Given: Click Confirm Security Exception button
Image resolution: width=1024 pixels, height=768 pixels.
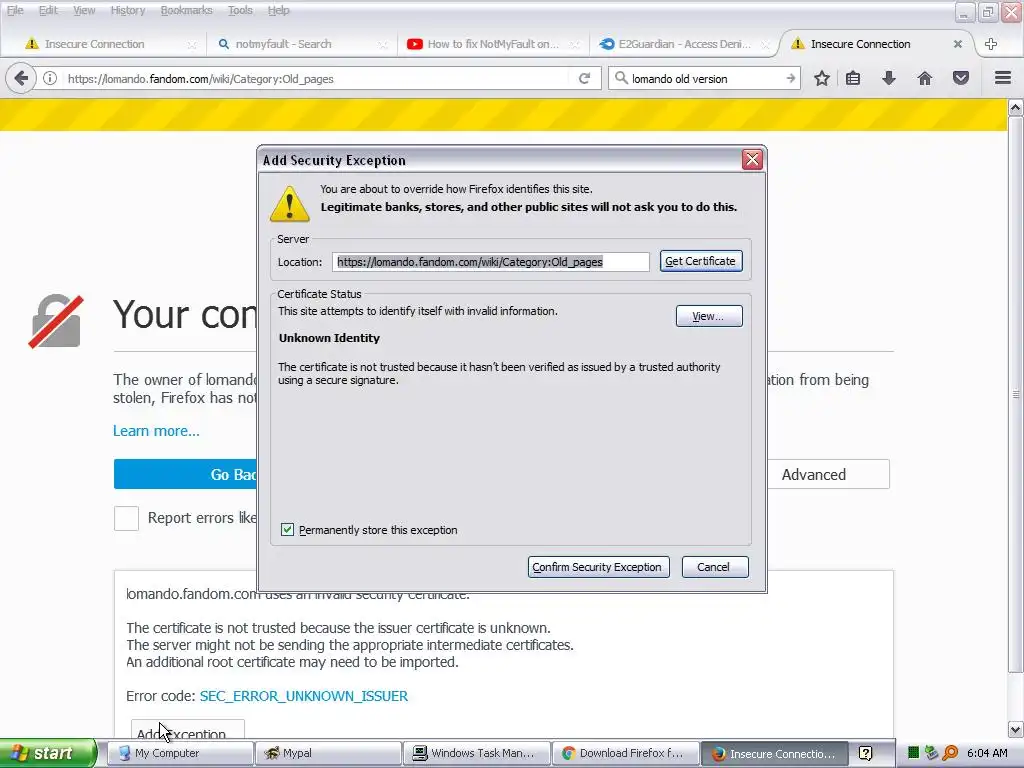Looking at the screenshot, I should [598, 567].
